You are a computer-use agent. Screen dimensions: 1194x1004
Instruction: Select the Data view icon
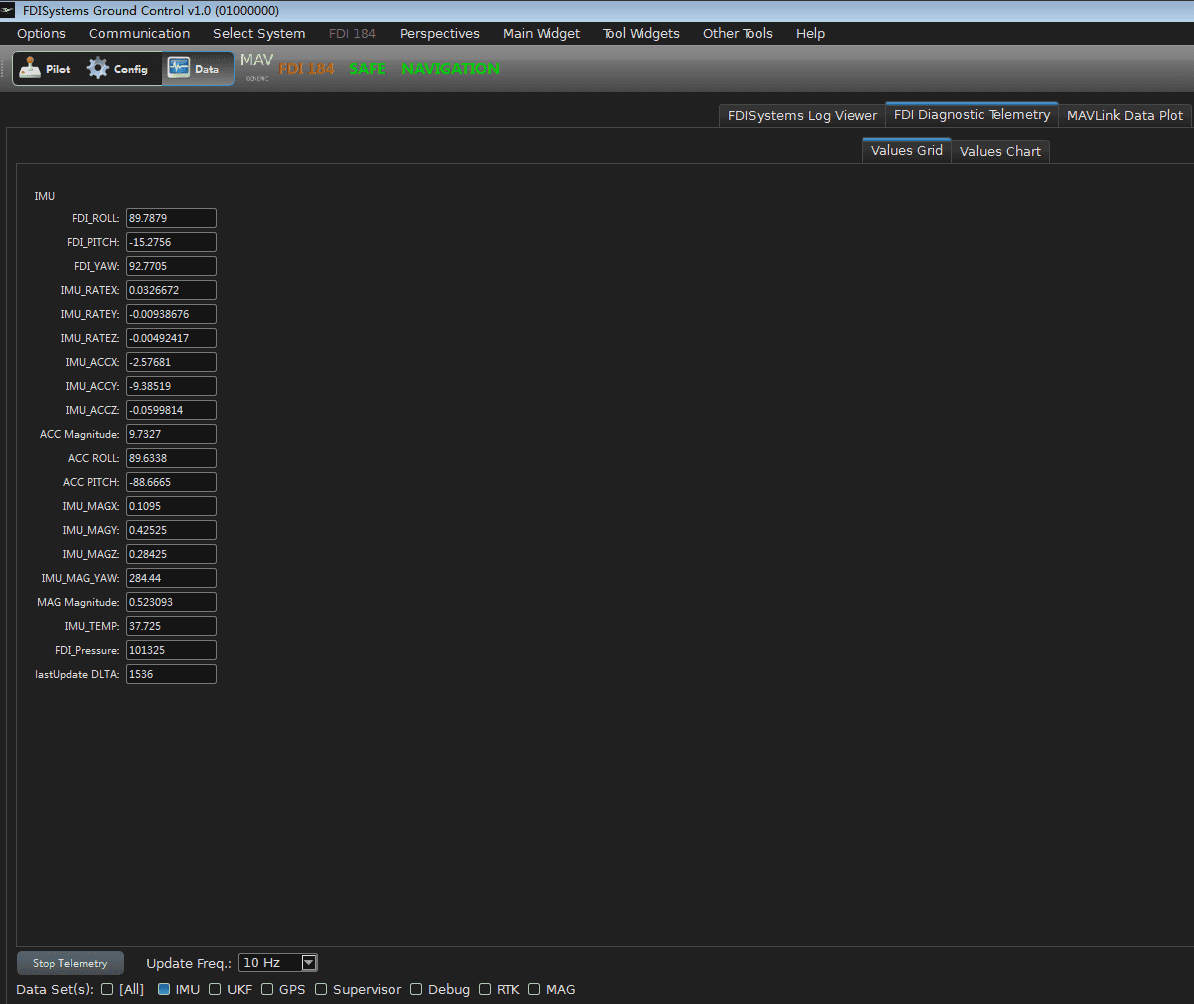194,69
